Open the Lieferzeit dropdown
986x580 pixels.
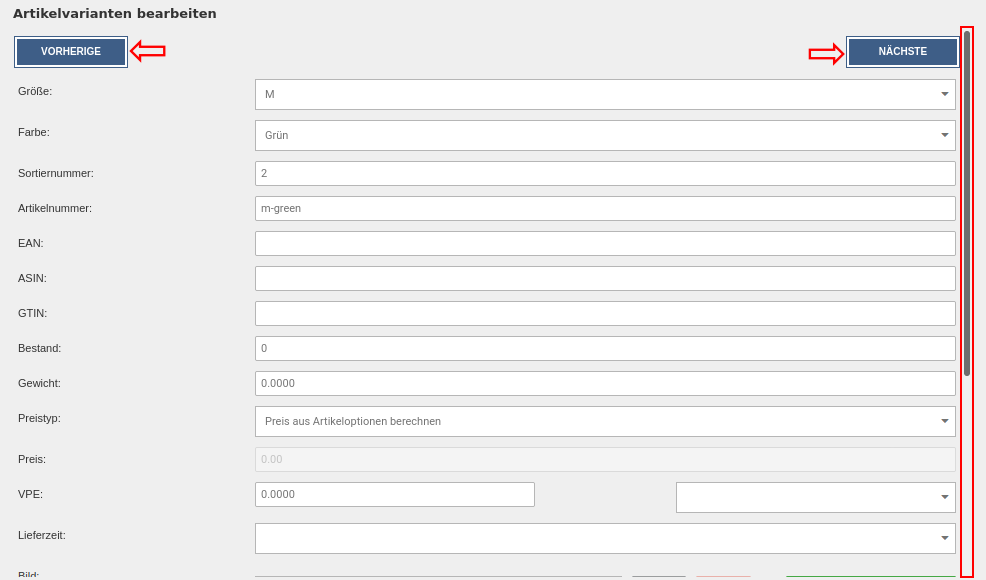(605, 539)
